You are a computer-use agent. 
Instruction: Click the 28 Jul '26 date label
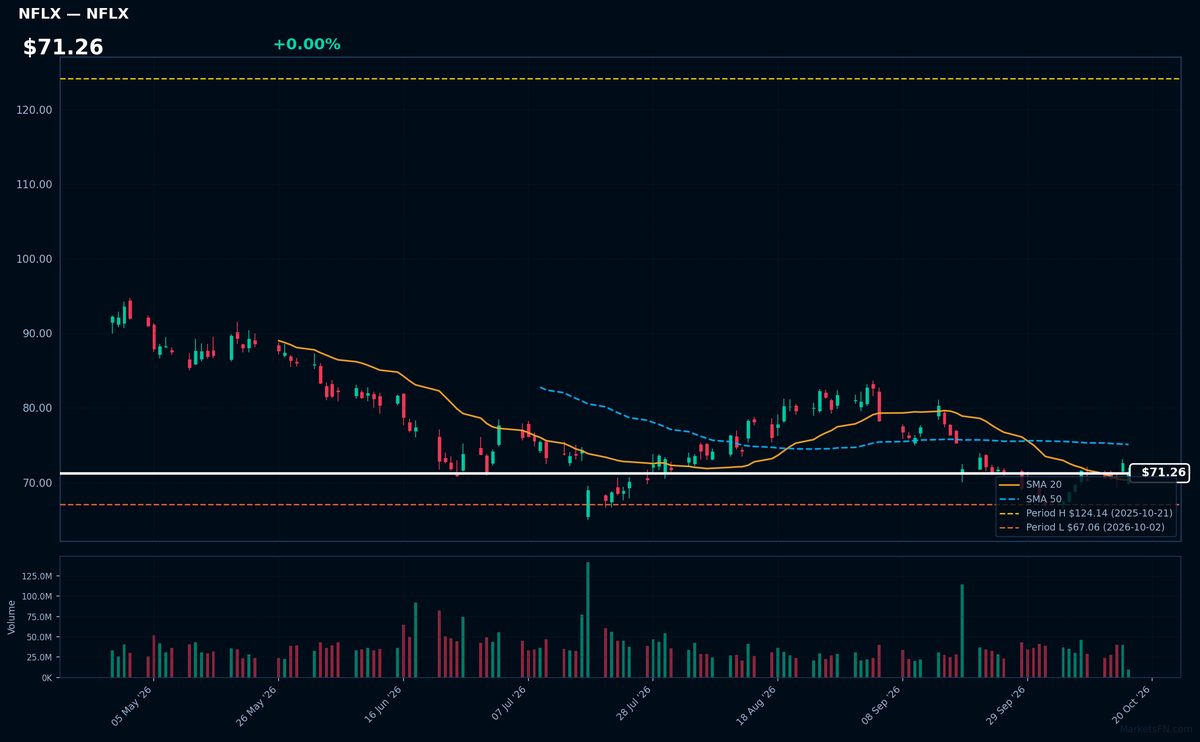coord(632,705)
